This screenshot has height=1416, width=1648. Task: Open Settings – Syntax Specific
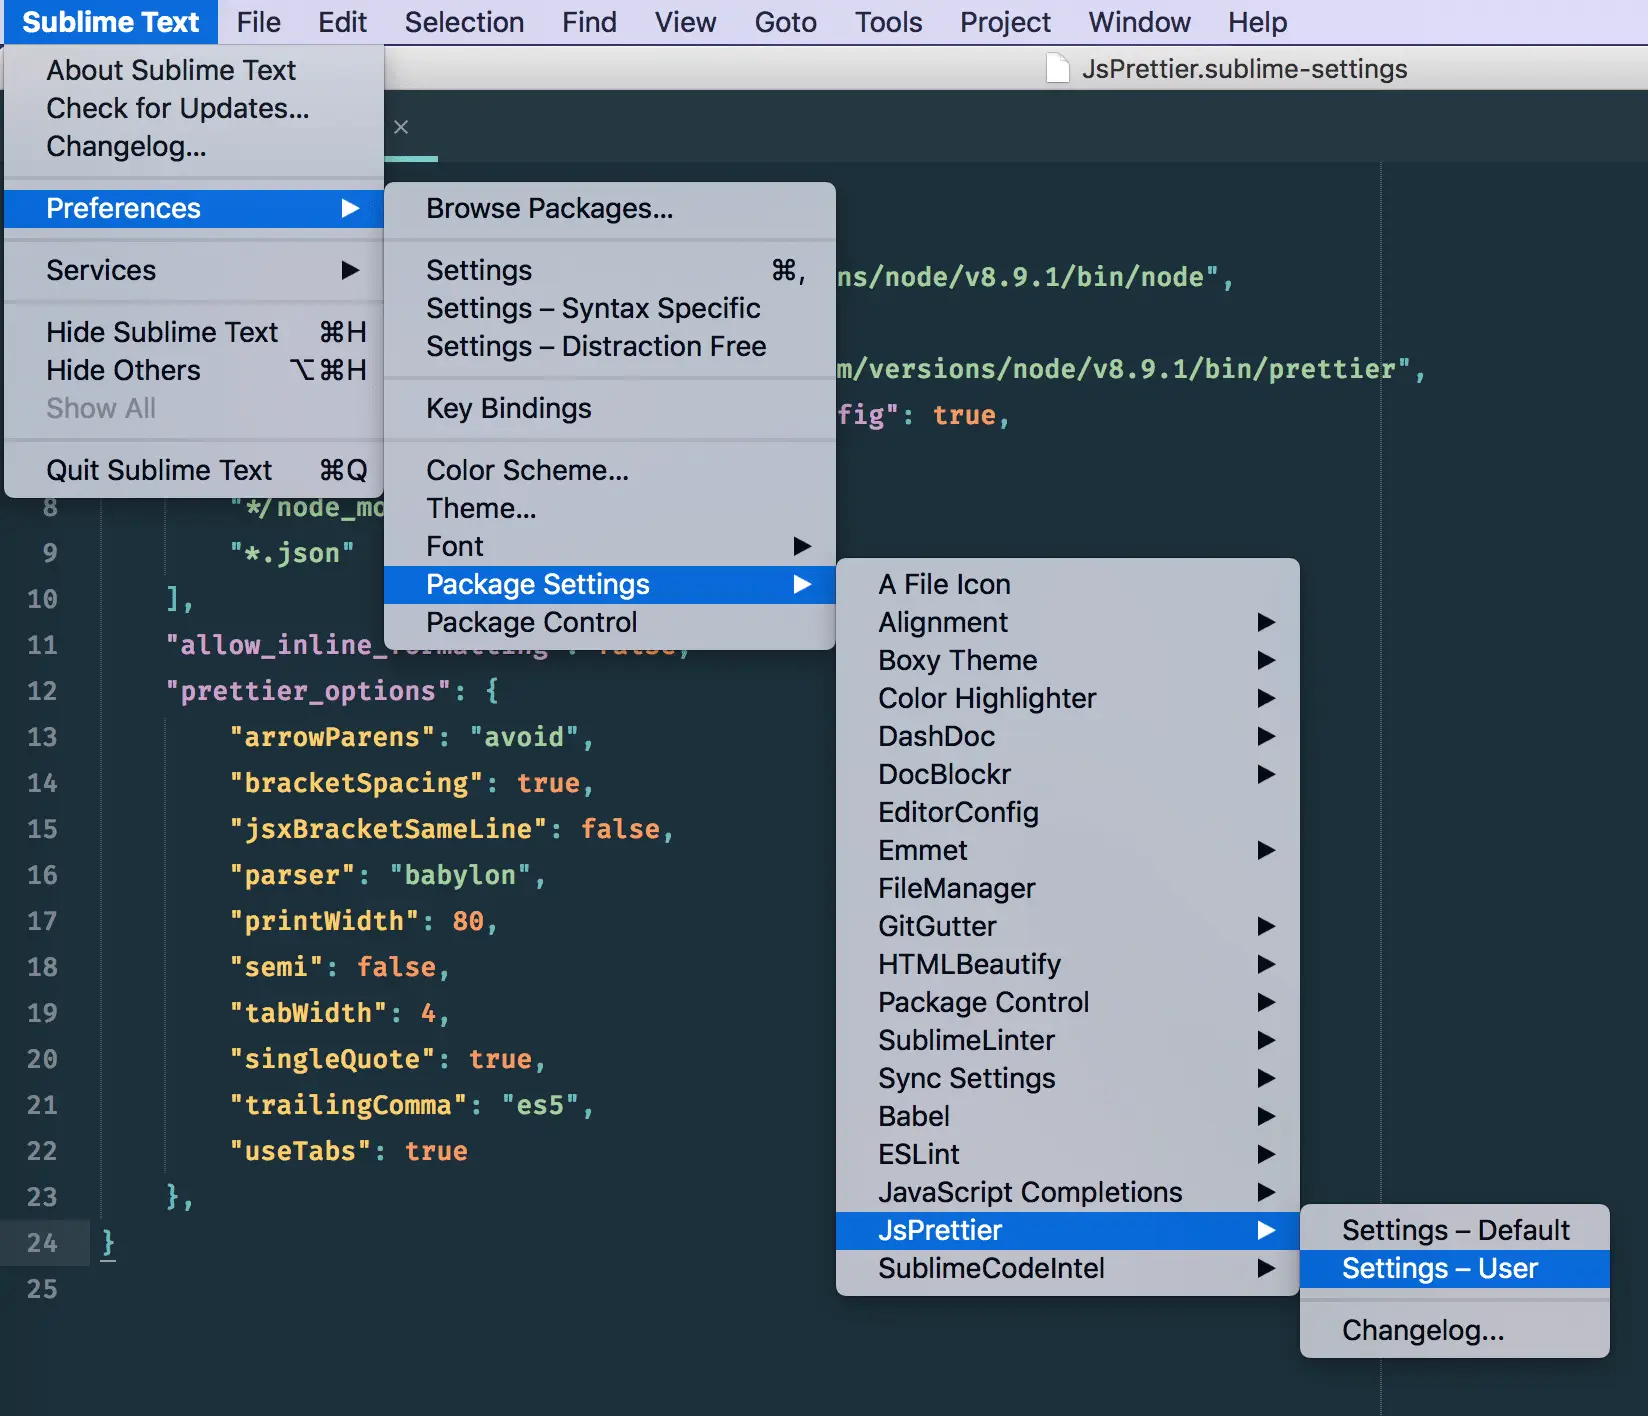click(x=610, y=308)
